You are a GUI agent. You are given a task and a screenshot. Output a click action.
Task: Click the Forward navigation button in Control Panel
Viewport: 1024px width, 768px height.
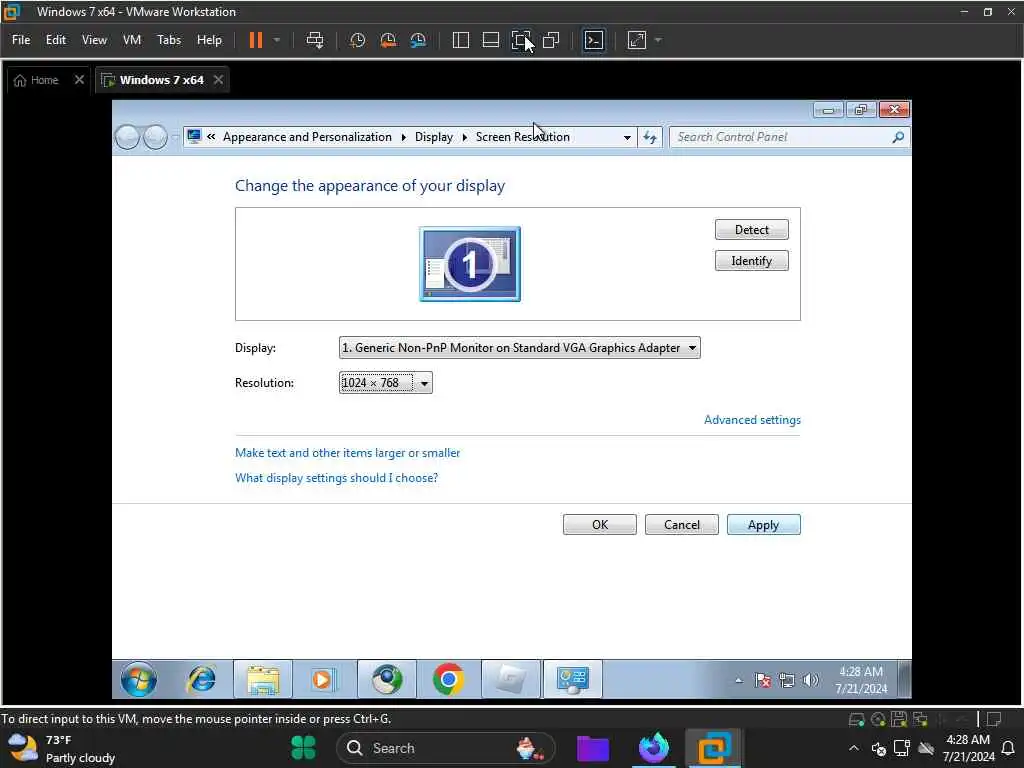pyautogui.click(x=155, y=137)
